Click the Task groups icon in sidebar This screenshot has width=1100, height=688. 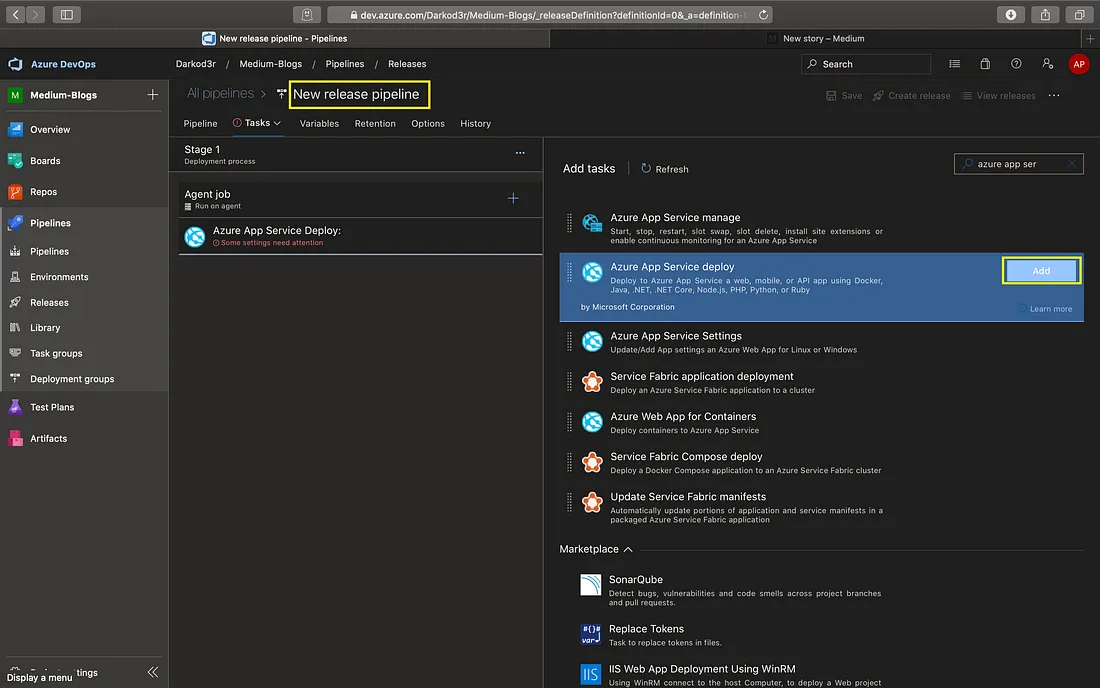click(15, 353)
